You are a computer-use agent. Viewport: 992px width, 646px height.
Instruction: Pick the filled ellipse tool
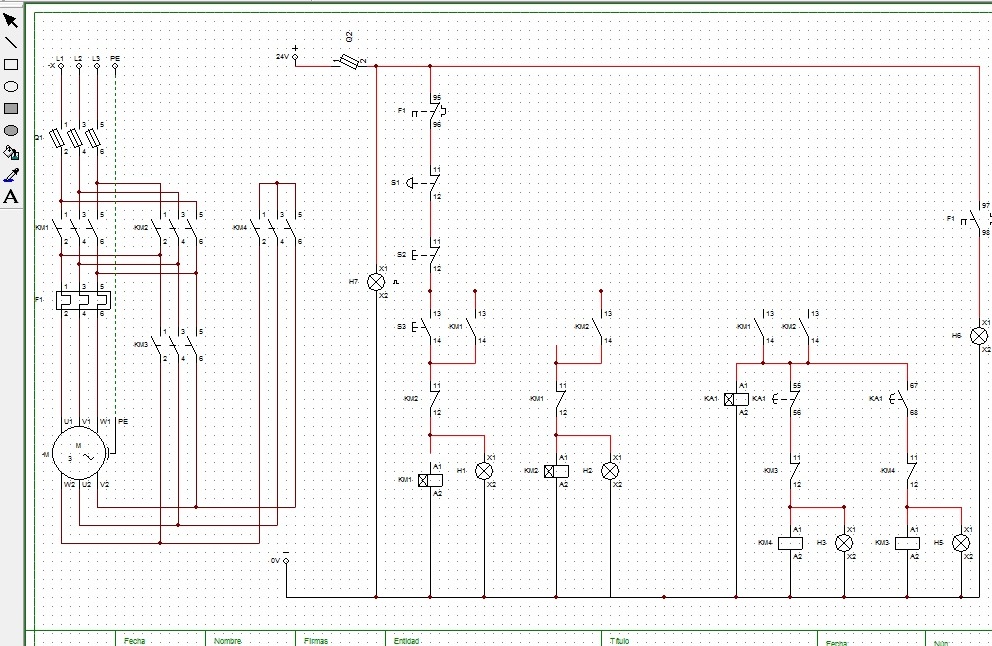tap(11, 130)
